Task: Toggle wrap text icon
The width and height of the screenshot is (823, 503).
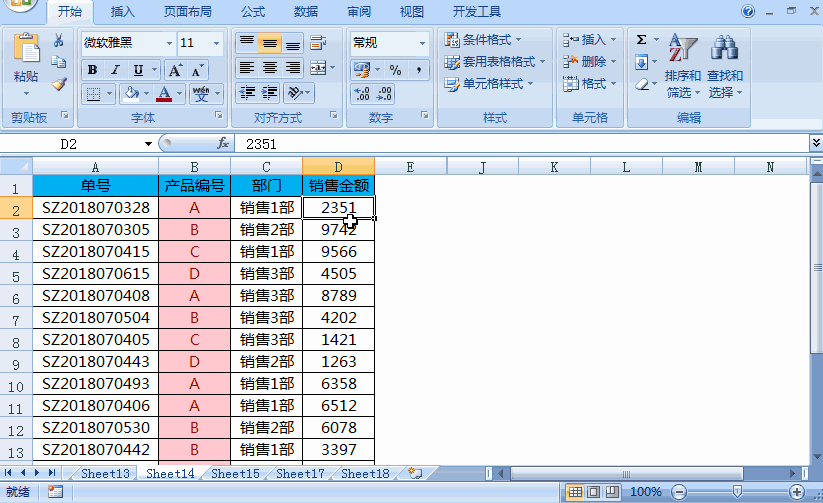Action: [x=318, y=43]
